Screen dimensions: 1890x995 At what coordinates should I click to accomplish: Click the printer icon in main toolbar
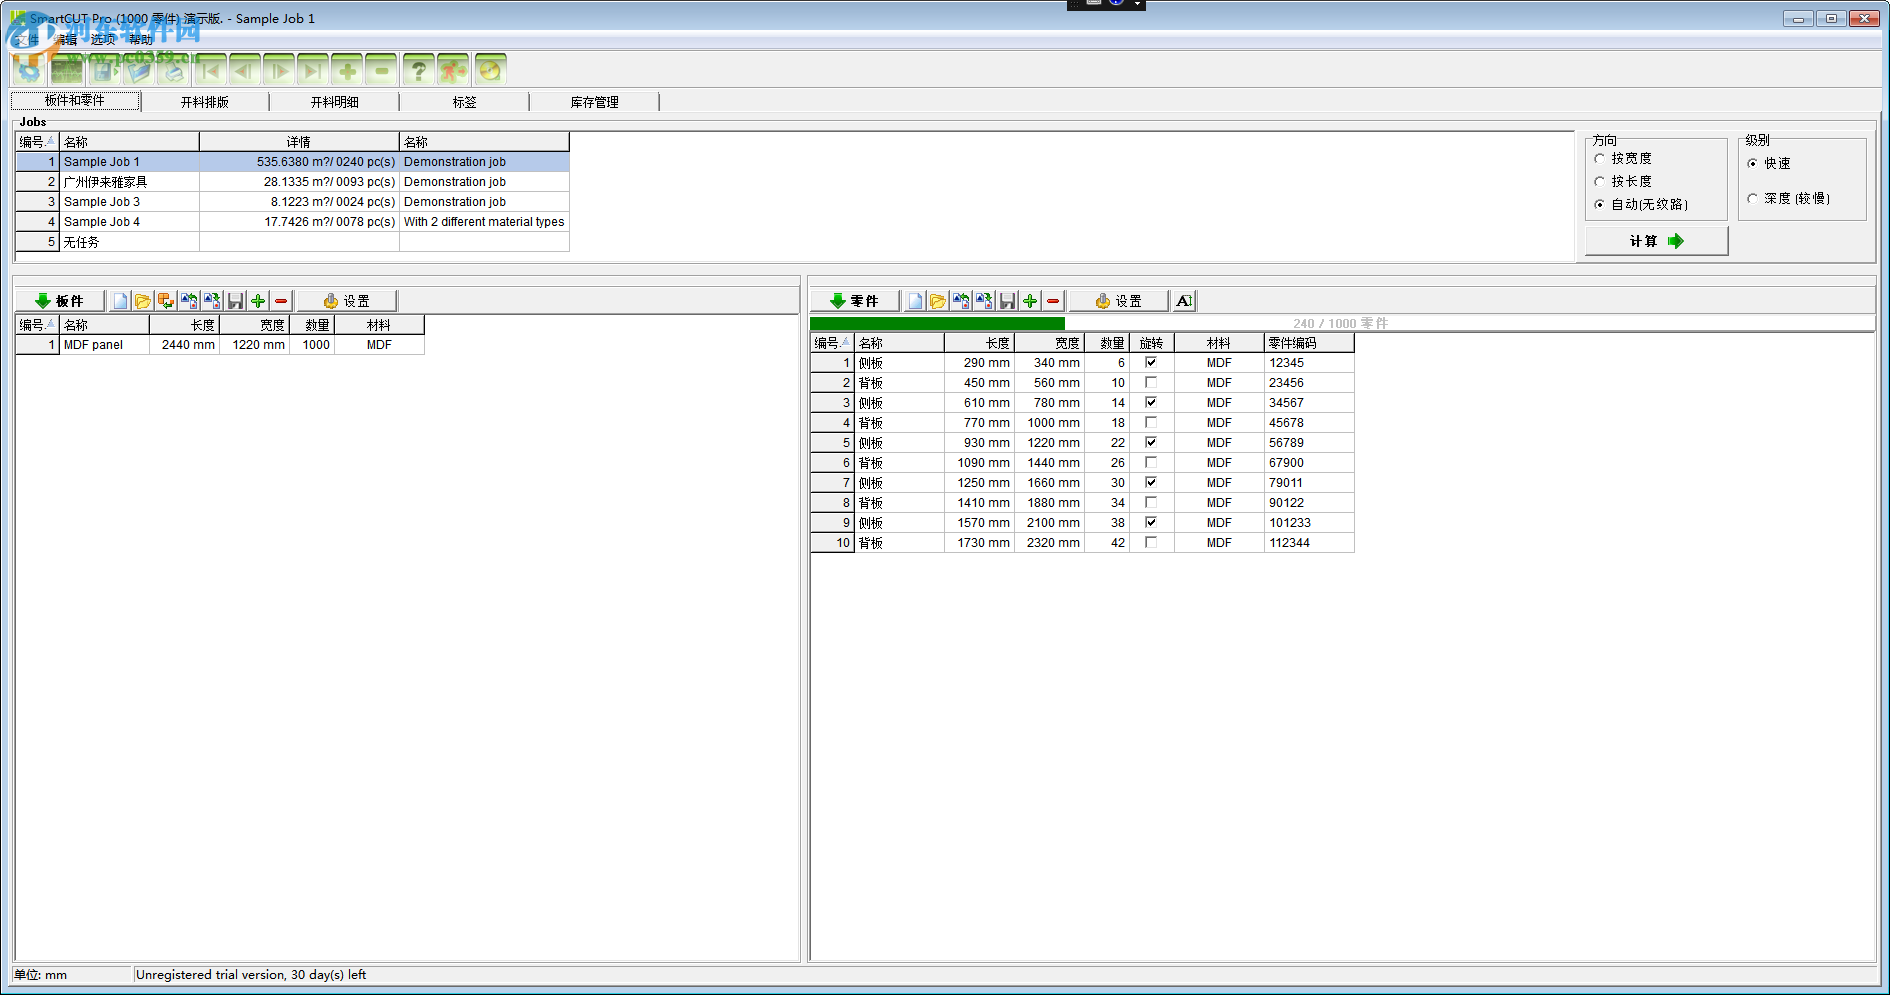click(x=174, y=70)
